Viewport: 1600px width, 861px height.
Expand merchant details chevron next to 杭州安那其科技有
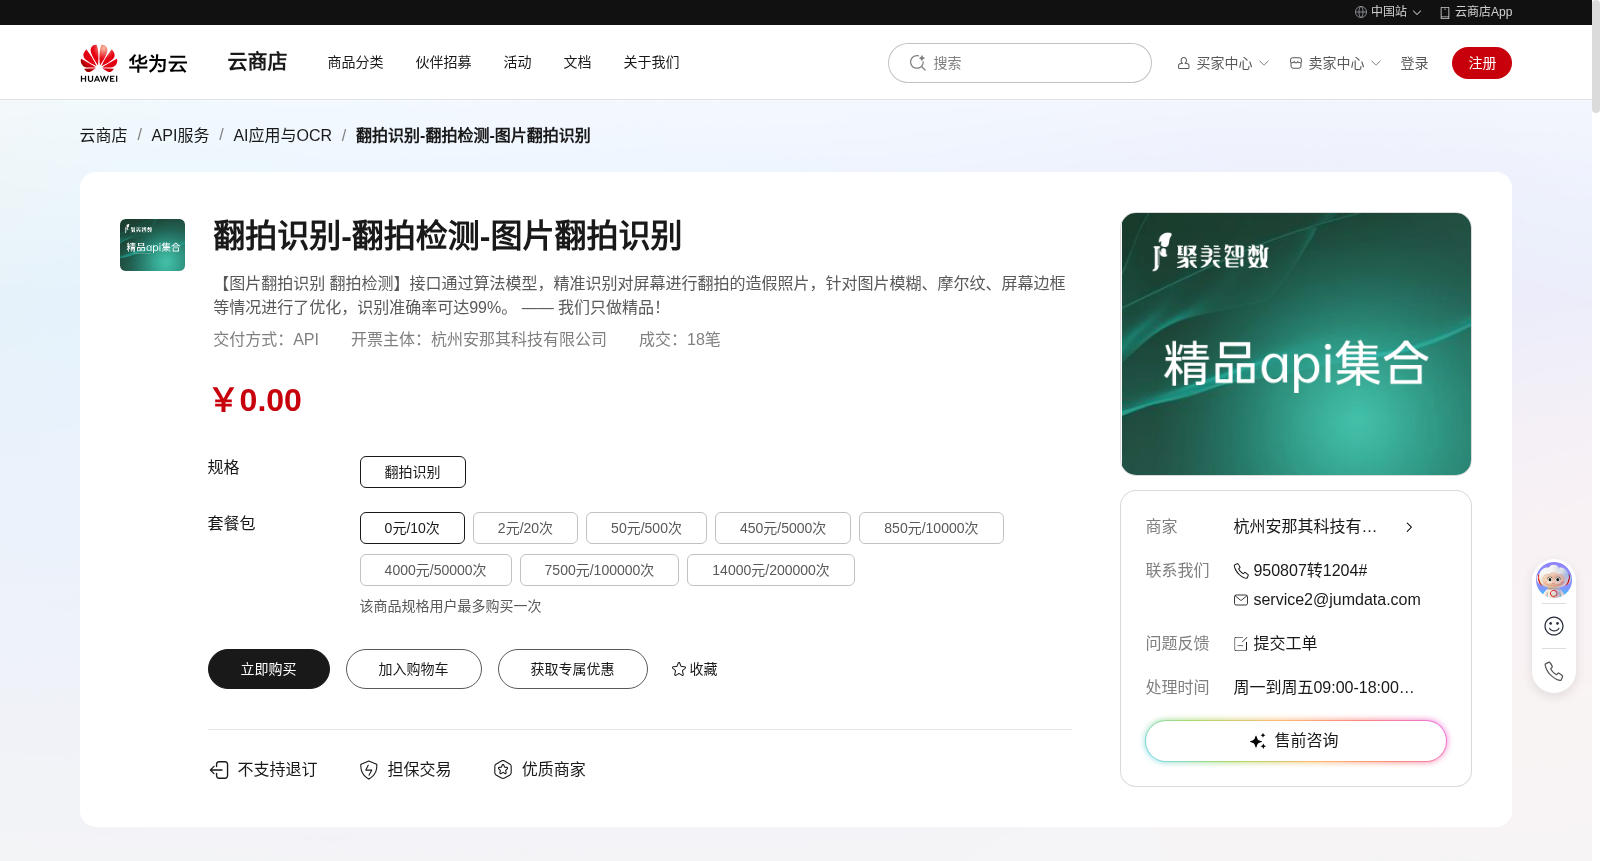pyautogui.click(x=1409, y=527)
